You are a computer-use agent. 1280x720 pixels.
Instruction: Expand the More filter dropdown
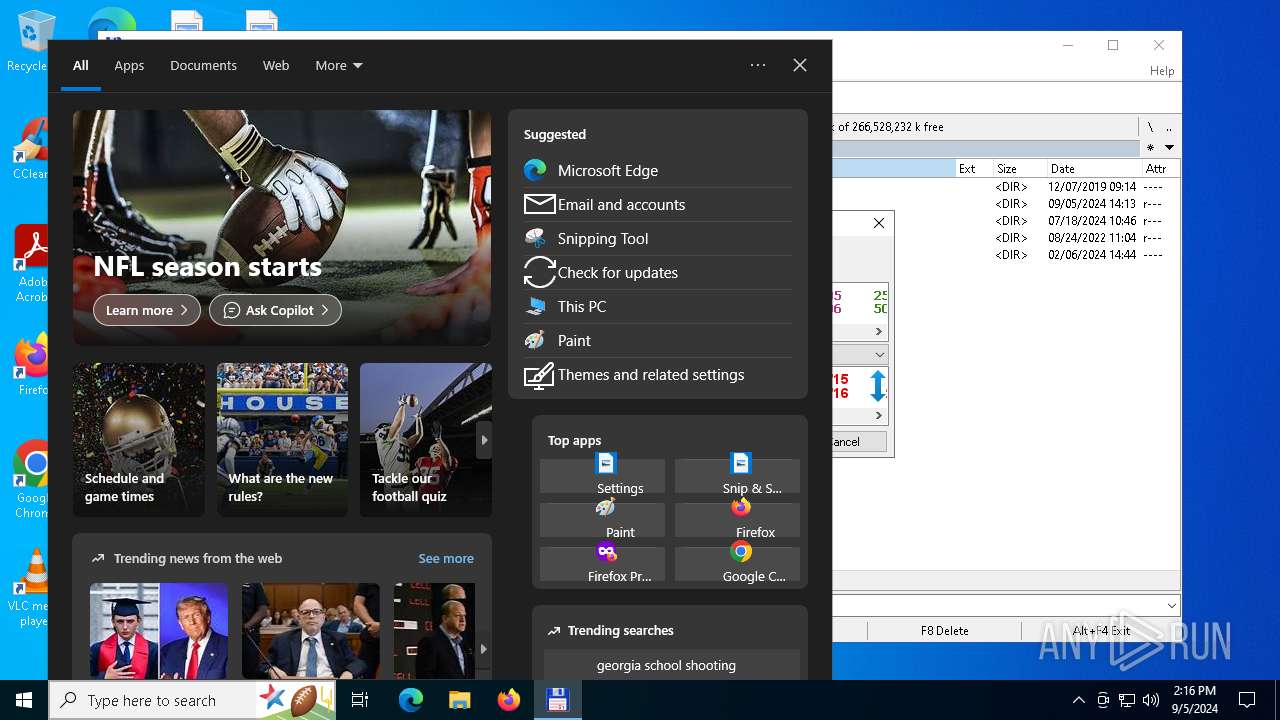(x=339, y=65)
